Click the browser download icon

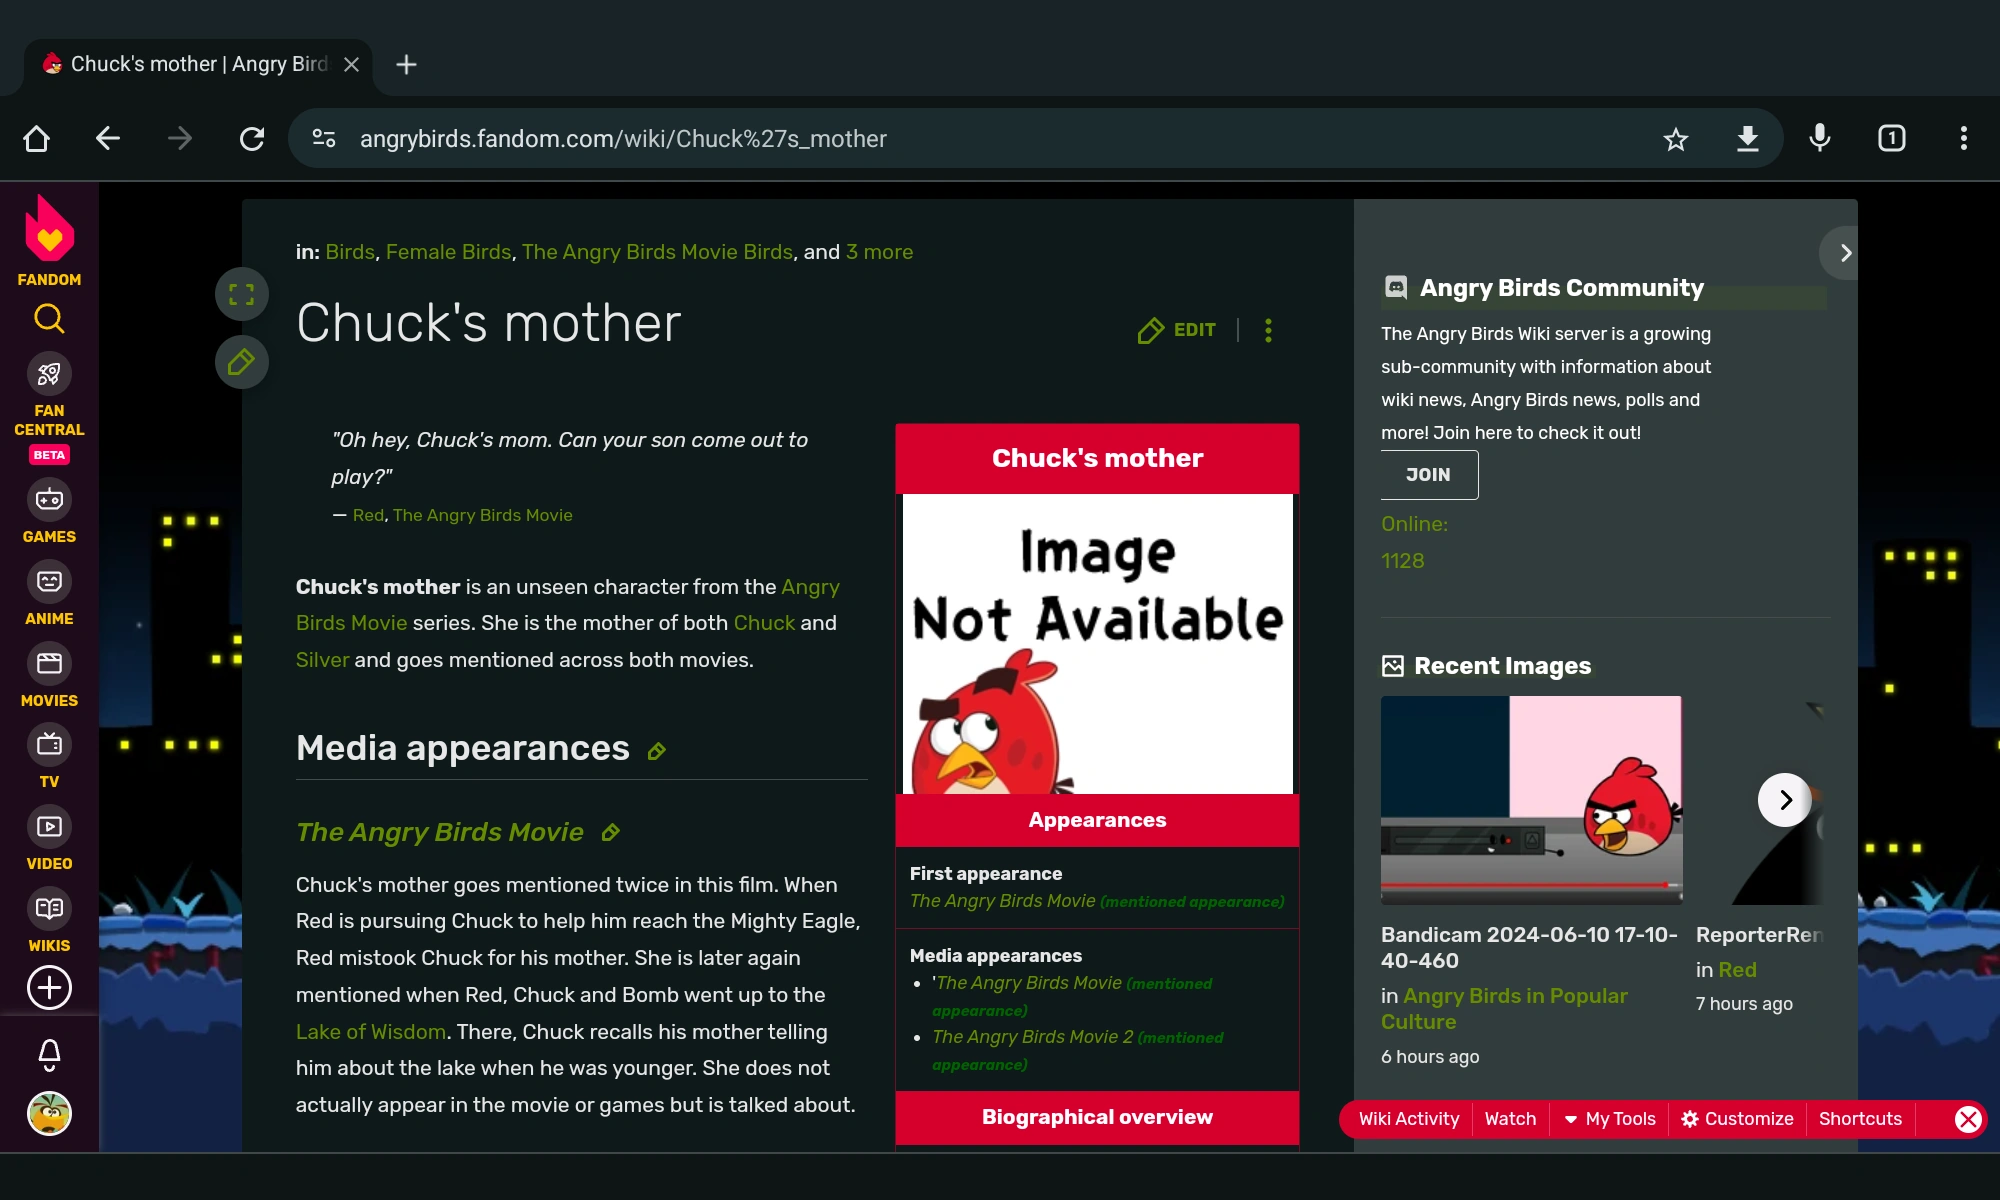(1747, 139)
